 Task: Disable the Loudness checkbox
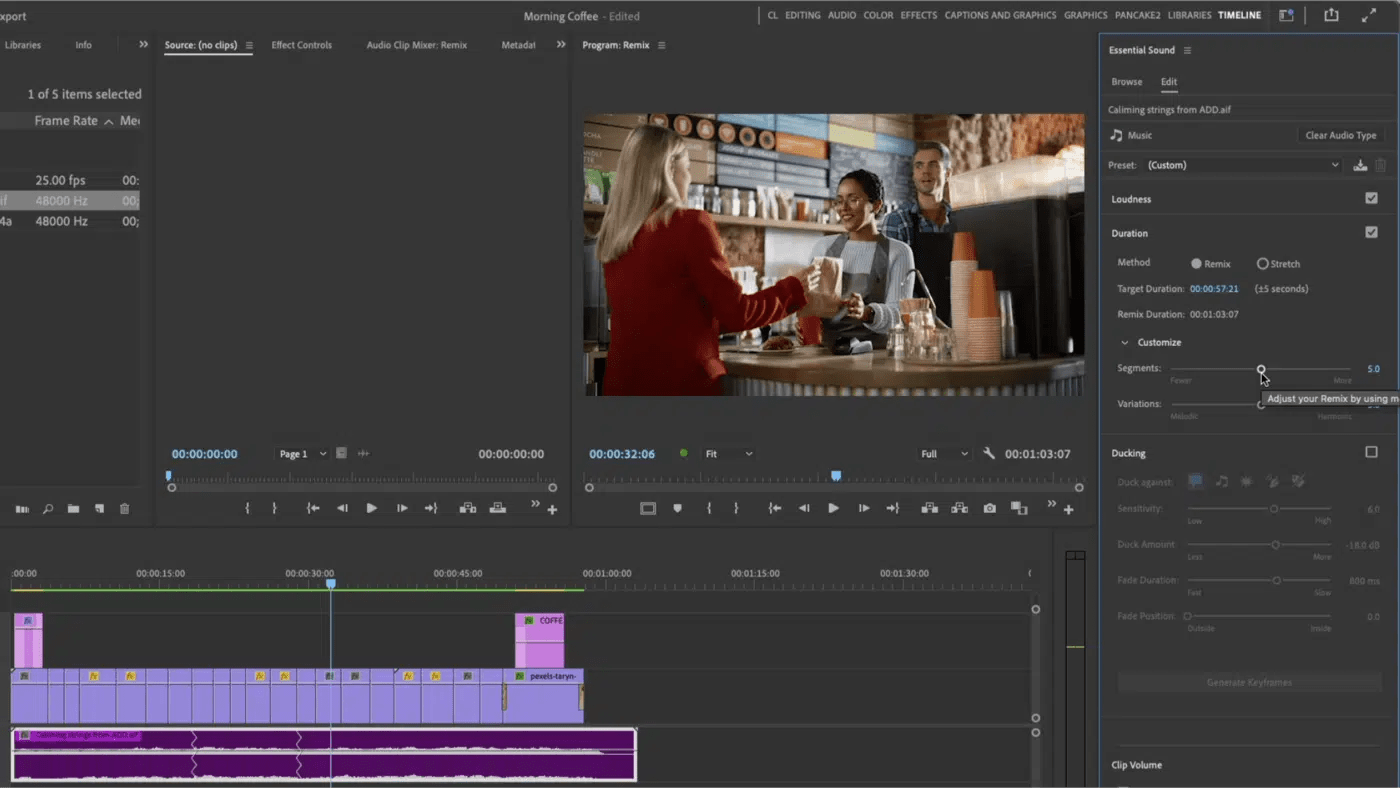pyautogui.click(x=1371, y=198)
